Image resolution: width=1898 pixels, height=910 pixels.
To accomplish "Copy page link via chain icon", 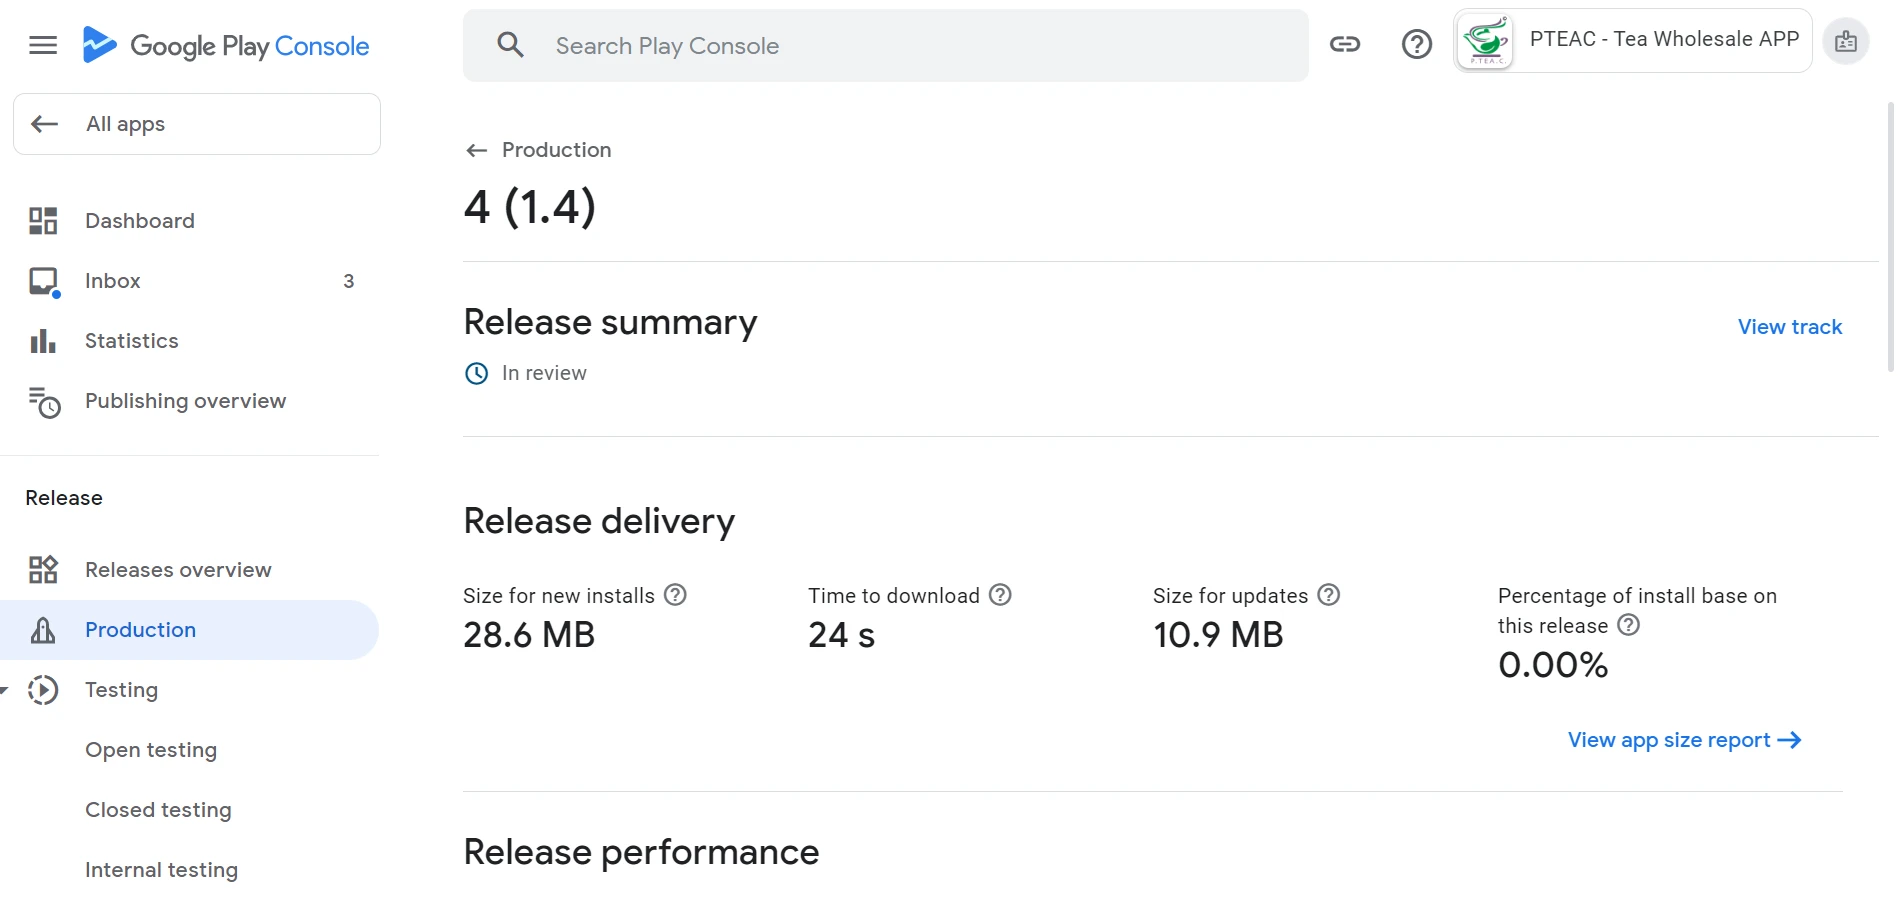I will [x=1345, y=44].
